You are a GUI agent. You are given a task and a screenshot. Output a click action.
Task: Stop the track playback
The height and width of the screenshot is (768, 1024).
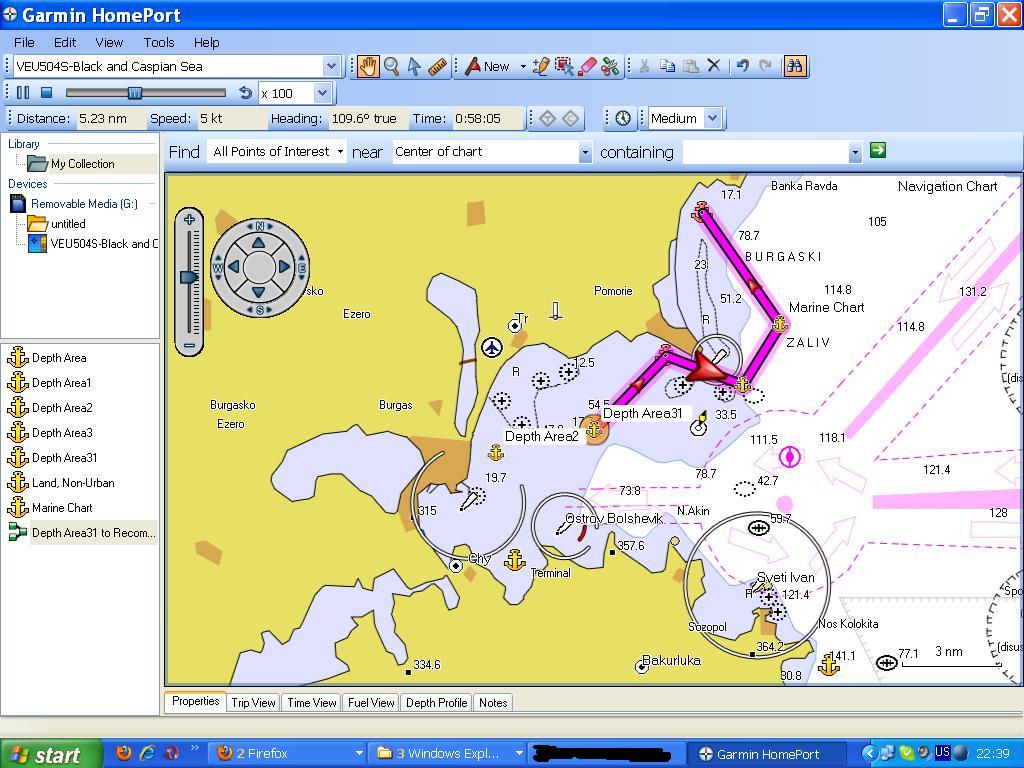(x=46, y=93)
